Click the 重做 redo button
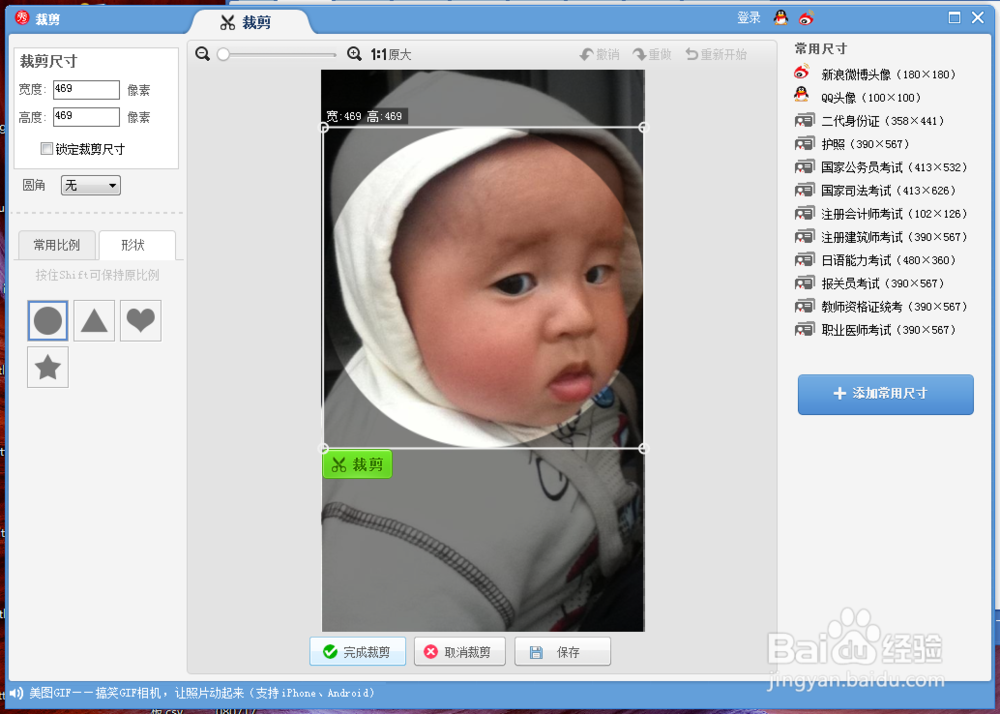1000x714 pixels. (652, 55)
